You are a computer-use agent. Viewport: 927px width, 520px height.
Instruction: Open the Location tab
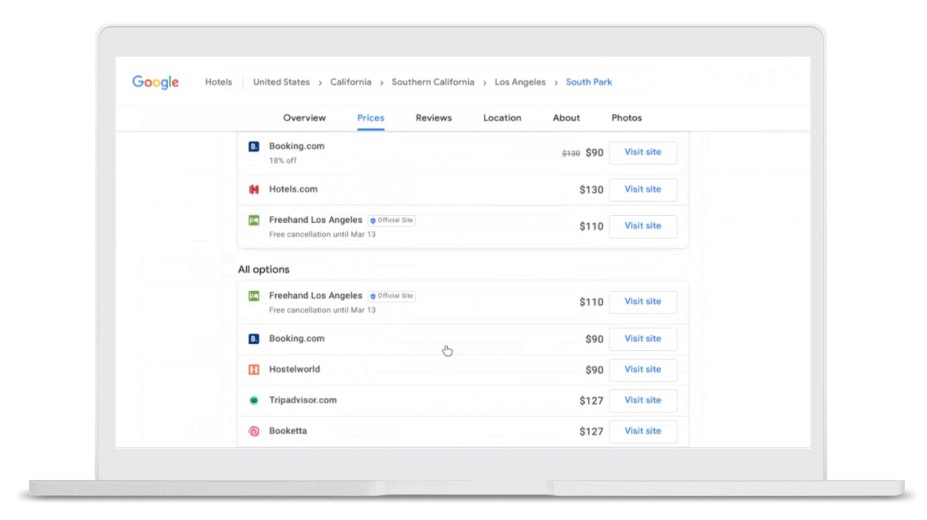click(502, 118)
